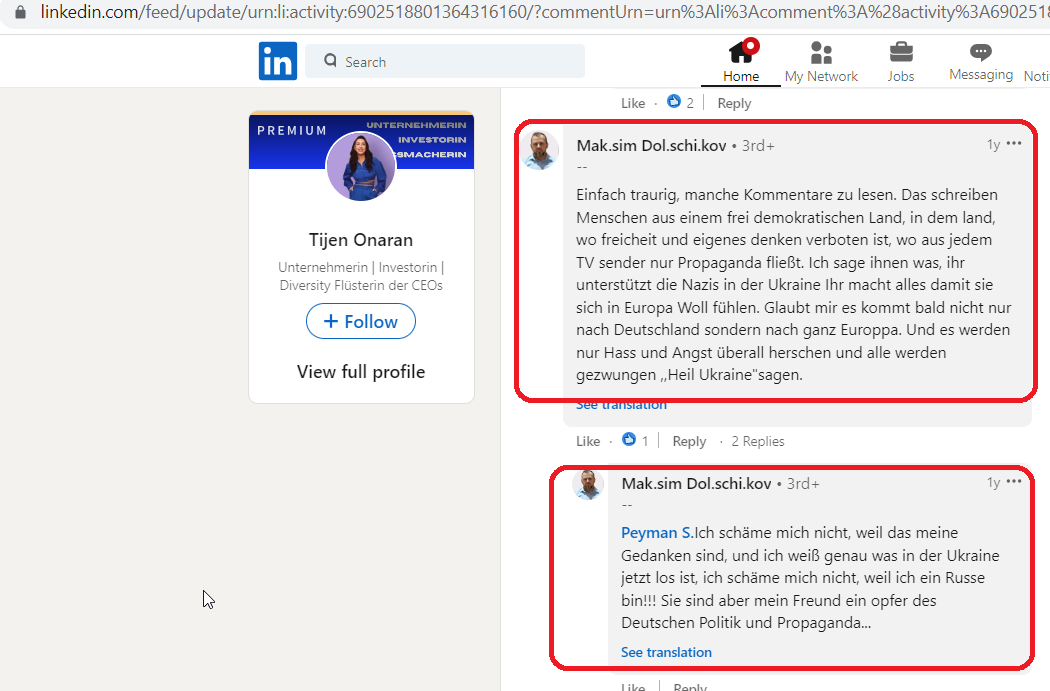Open the options menu on the first Mak.sim comment
This screenshot has width=1050, height=691.
tap(1014, 143)
